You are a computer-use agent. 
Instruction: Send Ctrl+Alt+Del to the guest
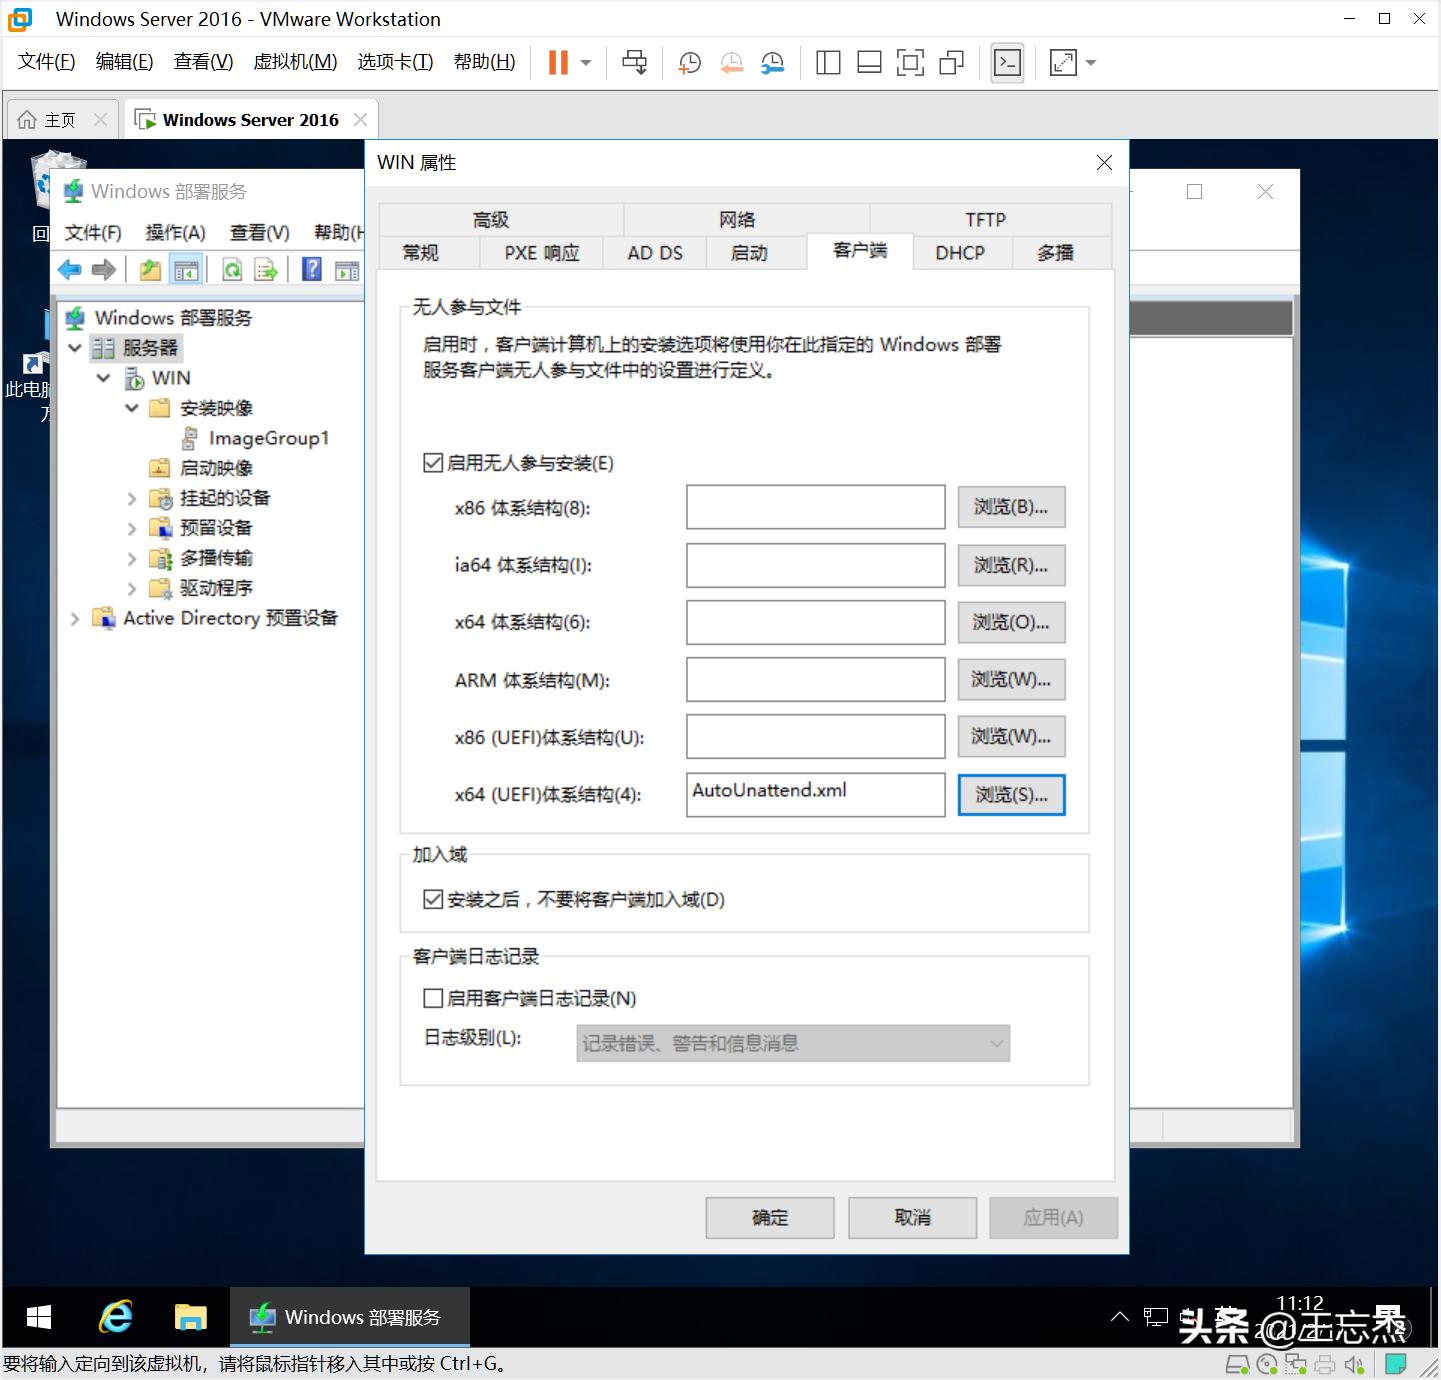pos(634,62)
